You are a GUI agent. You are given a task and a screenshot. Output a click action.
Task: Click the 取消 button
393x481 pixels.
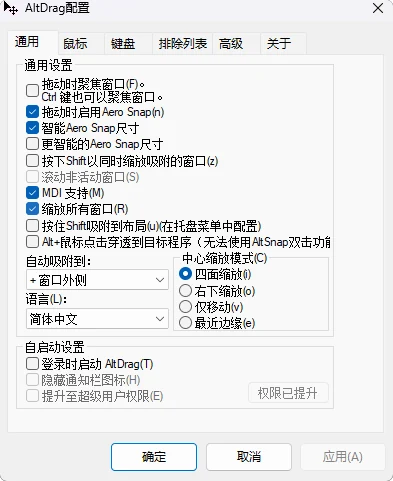[249, 457]
